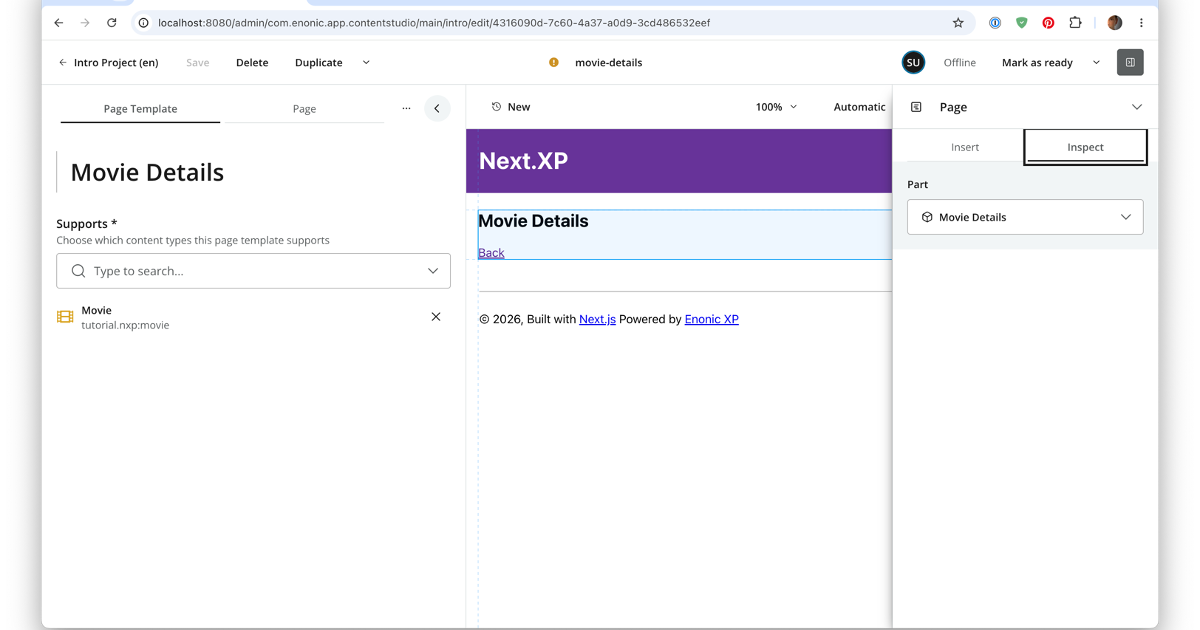The width and height of the screenshot is (1200, 630).
Task: Click the orange warning status icon
Action: (554, 62)
